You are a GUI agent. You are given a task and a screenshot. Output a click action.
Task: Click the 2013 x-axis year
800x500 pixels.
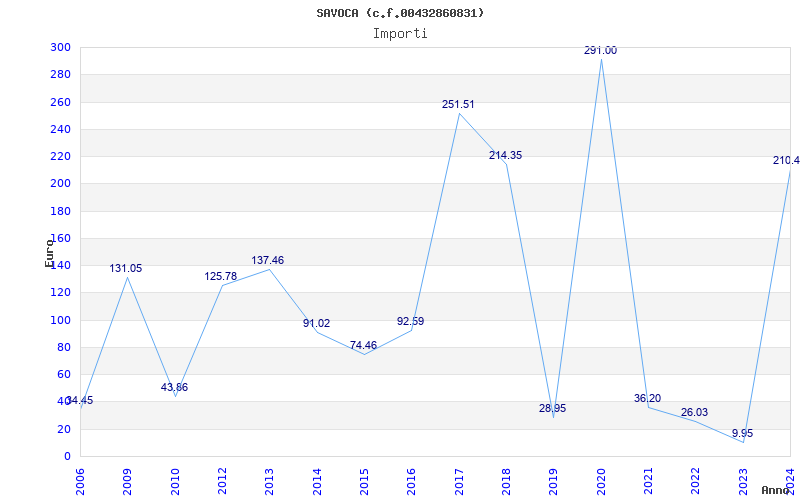(x=269, y=482)
